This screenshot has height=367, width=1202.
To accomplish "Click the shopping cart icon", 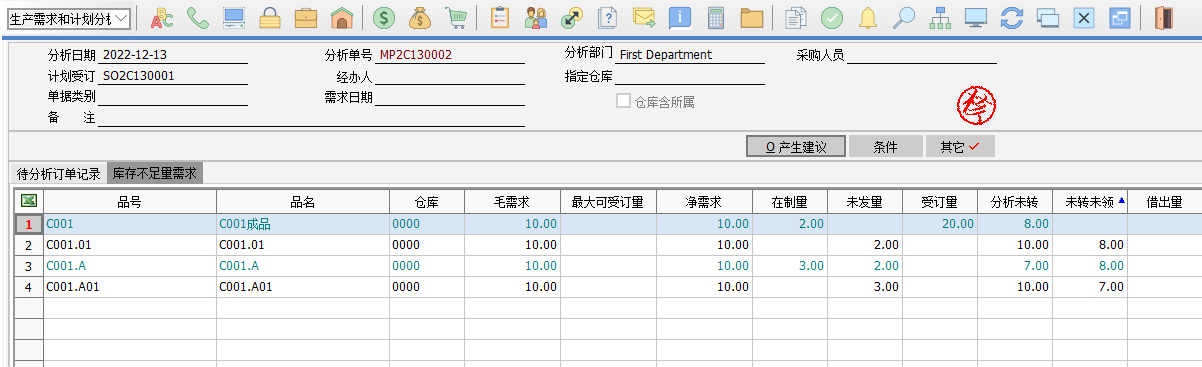I will [456, 17].
